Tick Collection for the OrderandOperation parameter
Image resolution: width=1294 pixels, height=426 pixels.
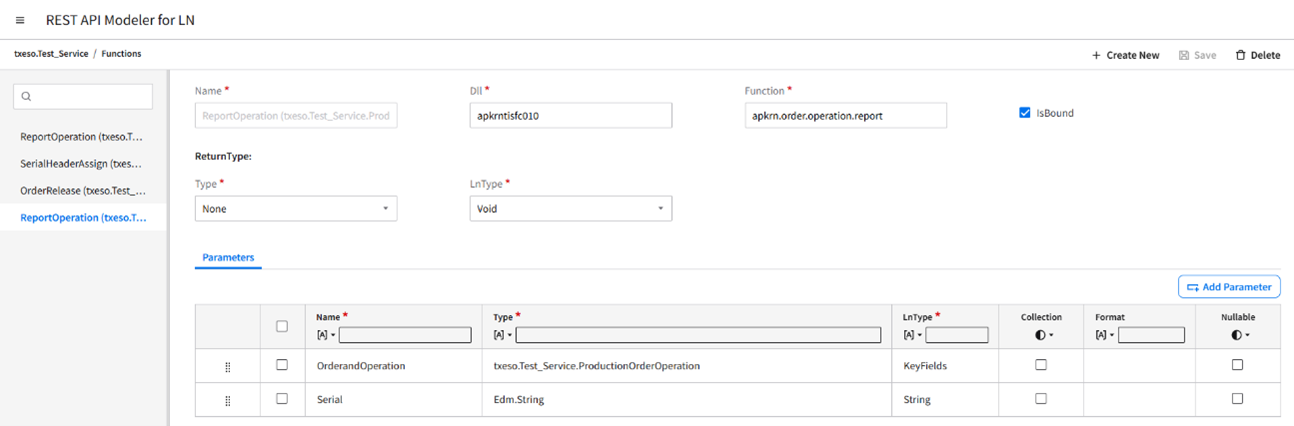pyautogui.click(x=1041, y=365)
